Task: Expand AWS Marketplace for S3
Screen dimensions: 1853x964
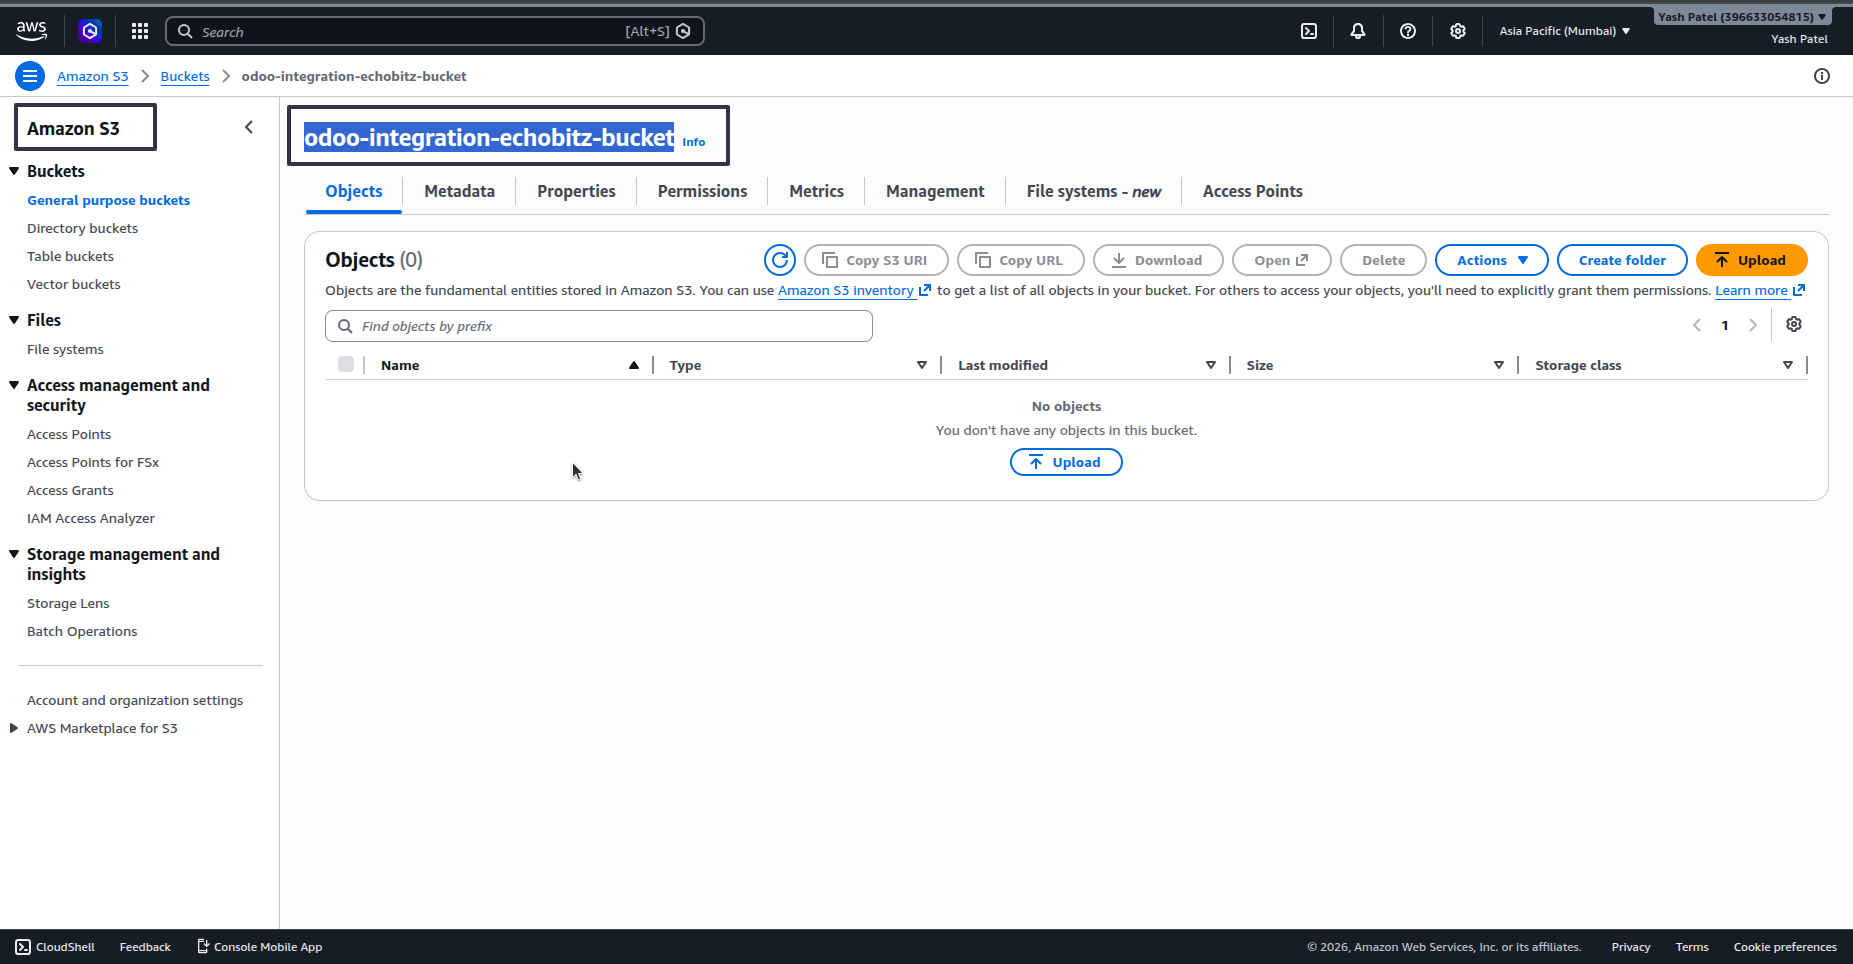Action: coord(14,728)
